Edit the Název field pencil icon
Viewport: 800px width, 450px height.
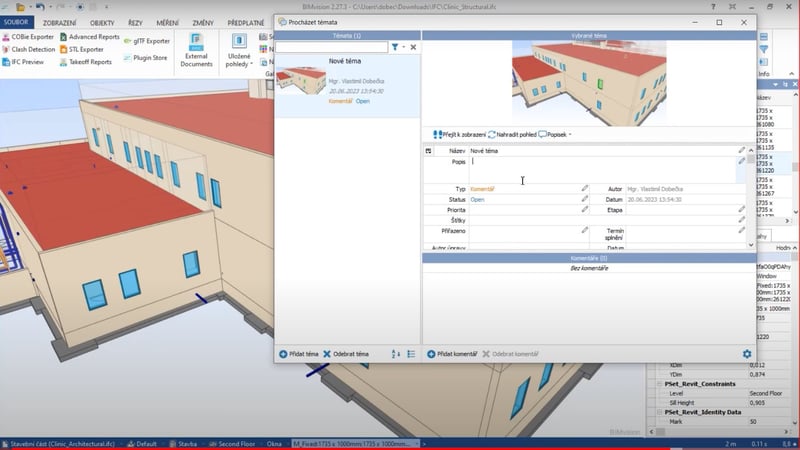tap(742, 151)
